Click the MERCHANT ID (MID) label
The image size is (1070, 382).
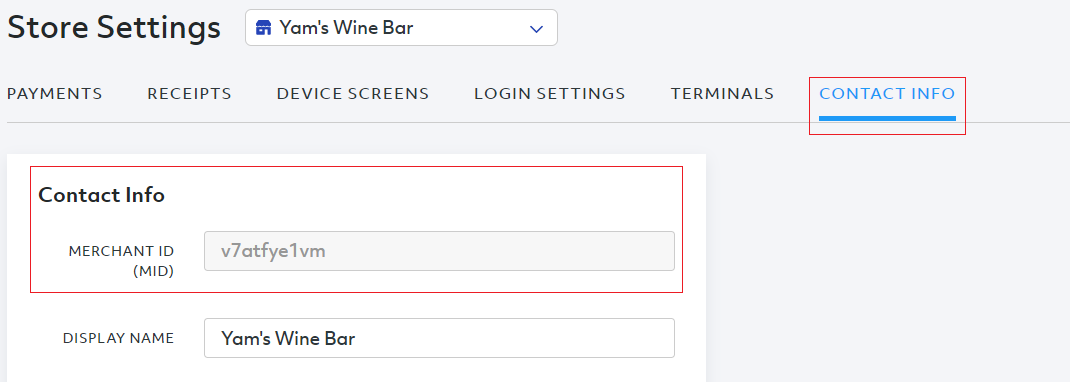(x=121, y=261)
